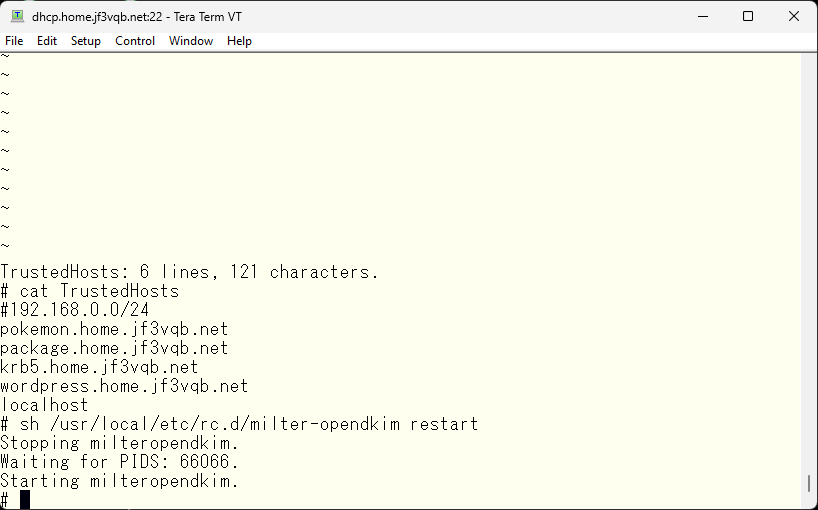Click the terminal cursor at the prompt
Image resolution: width=818 pixels, height=510 pixels.
[25, 500]
